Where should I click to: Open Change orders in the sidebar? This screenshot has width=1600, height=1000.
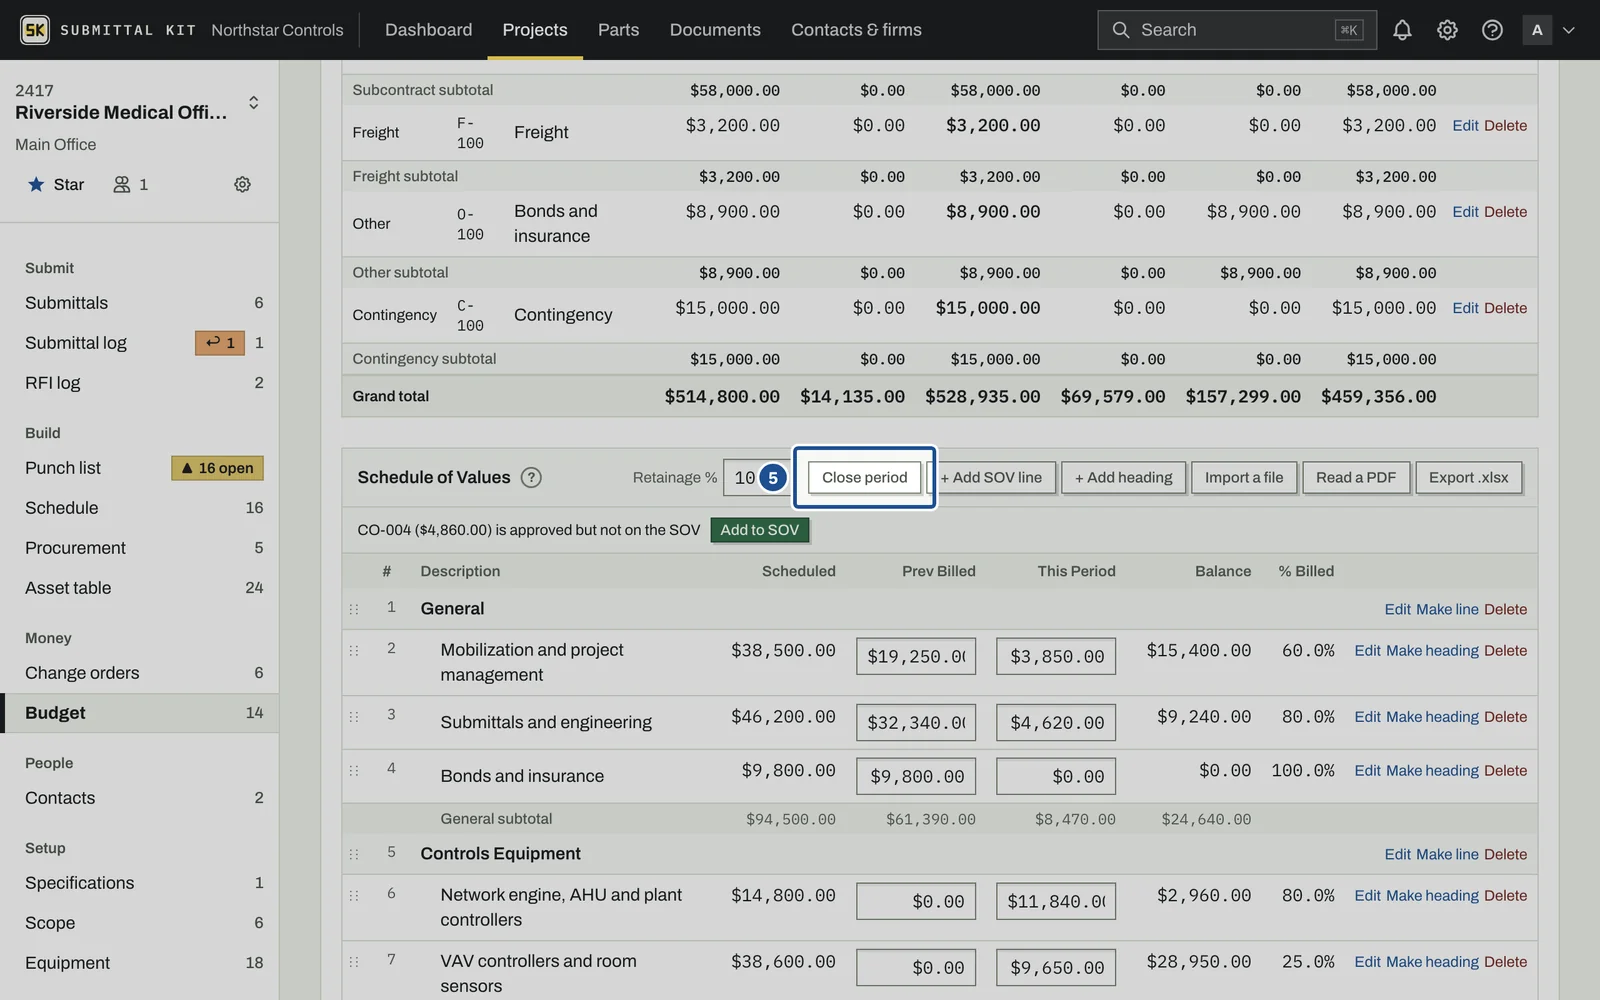tap(140, 673)
